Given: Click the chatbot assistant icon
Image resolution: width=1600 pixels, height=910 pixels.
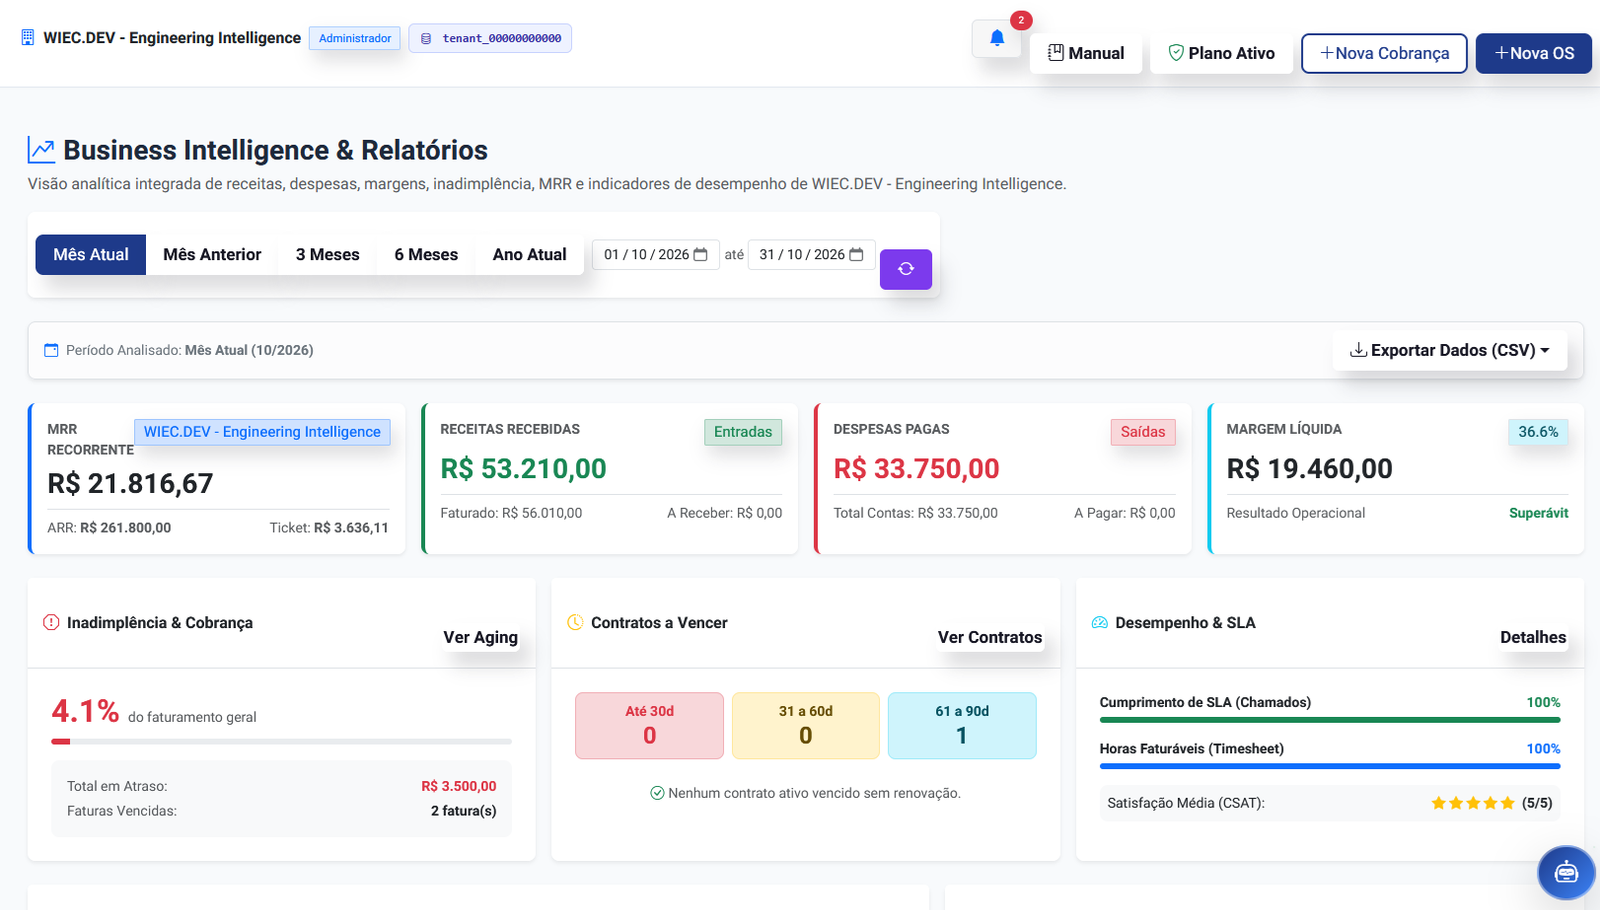Looking at the screenshot, I should tap(1566, 873).
